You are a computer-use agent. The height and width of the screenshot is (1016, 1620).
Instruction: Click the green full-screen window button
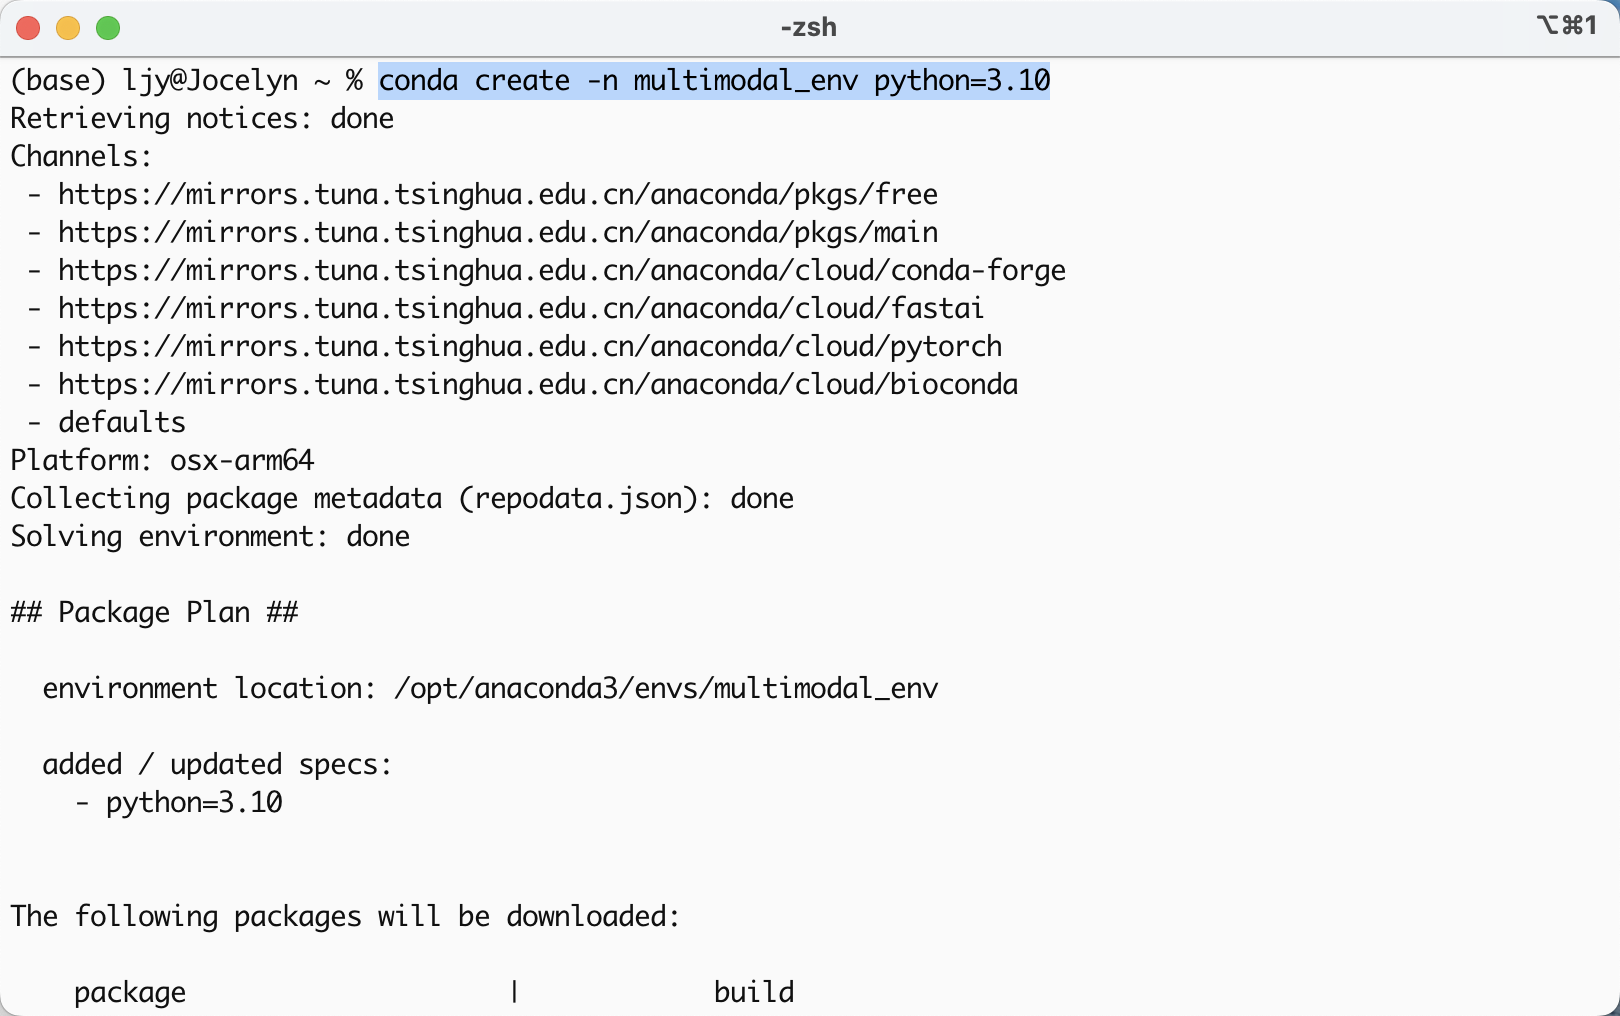point(108,28)
